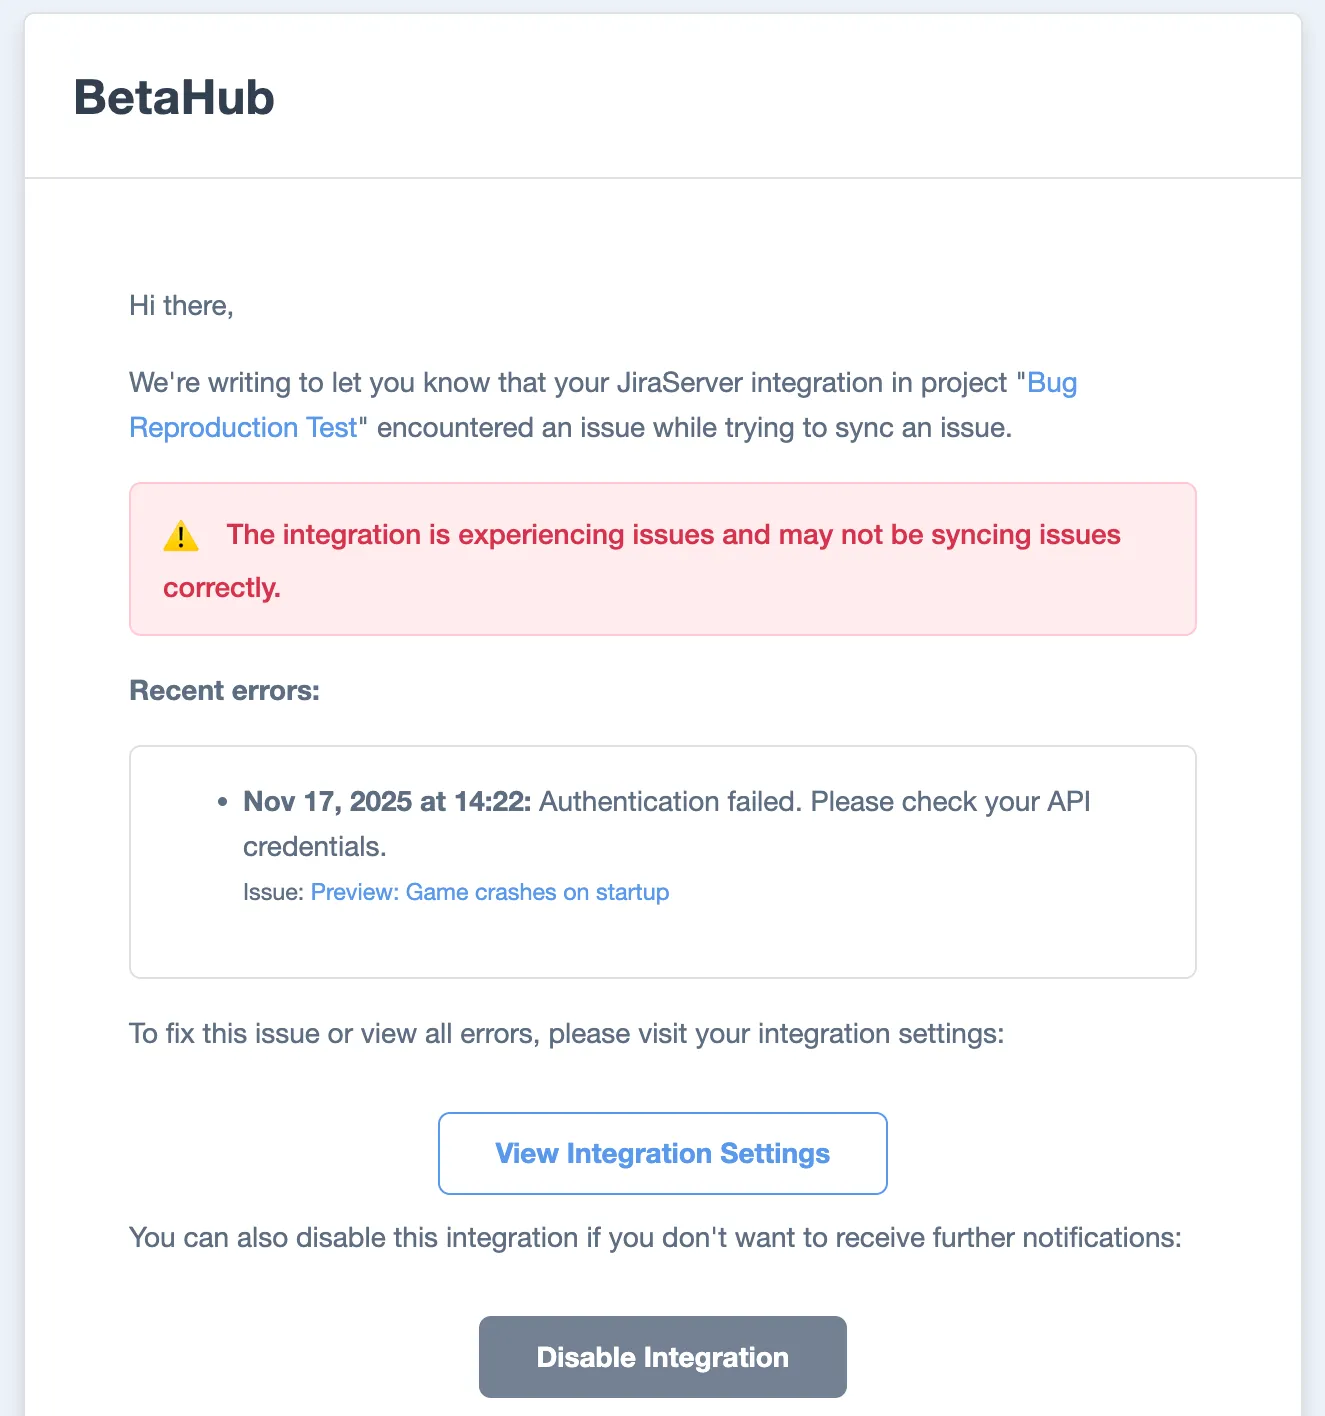Click the "Nov 17, 2025 at 14:22:" timestamp
The image size is (1325, 1416).
(x=387, y=802)
